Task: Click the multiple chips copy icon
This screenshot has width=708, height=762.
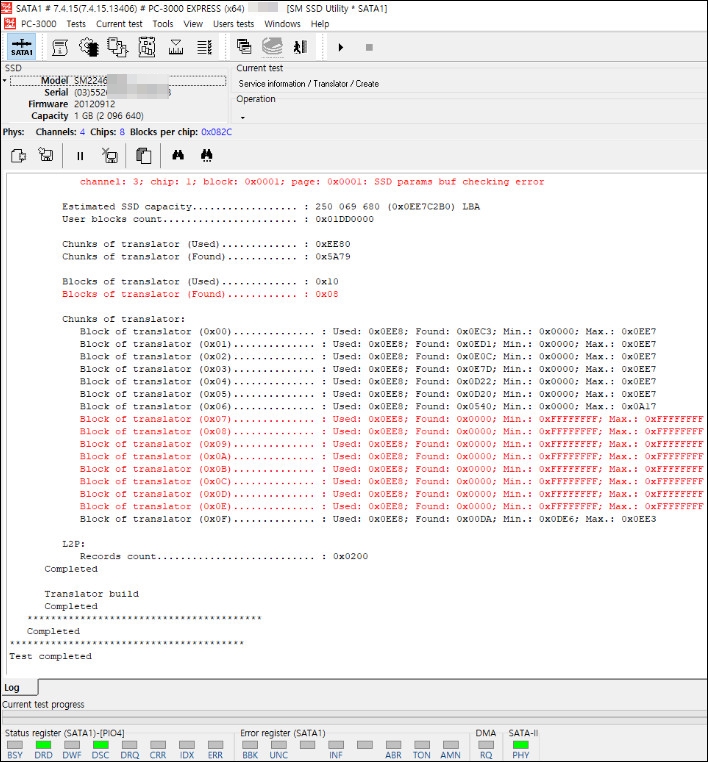Action: point(118,47)
